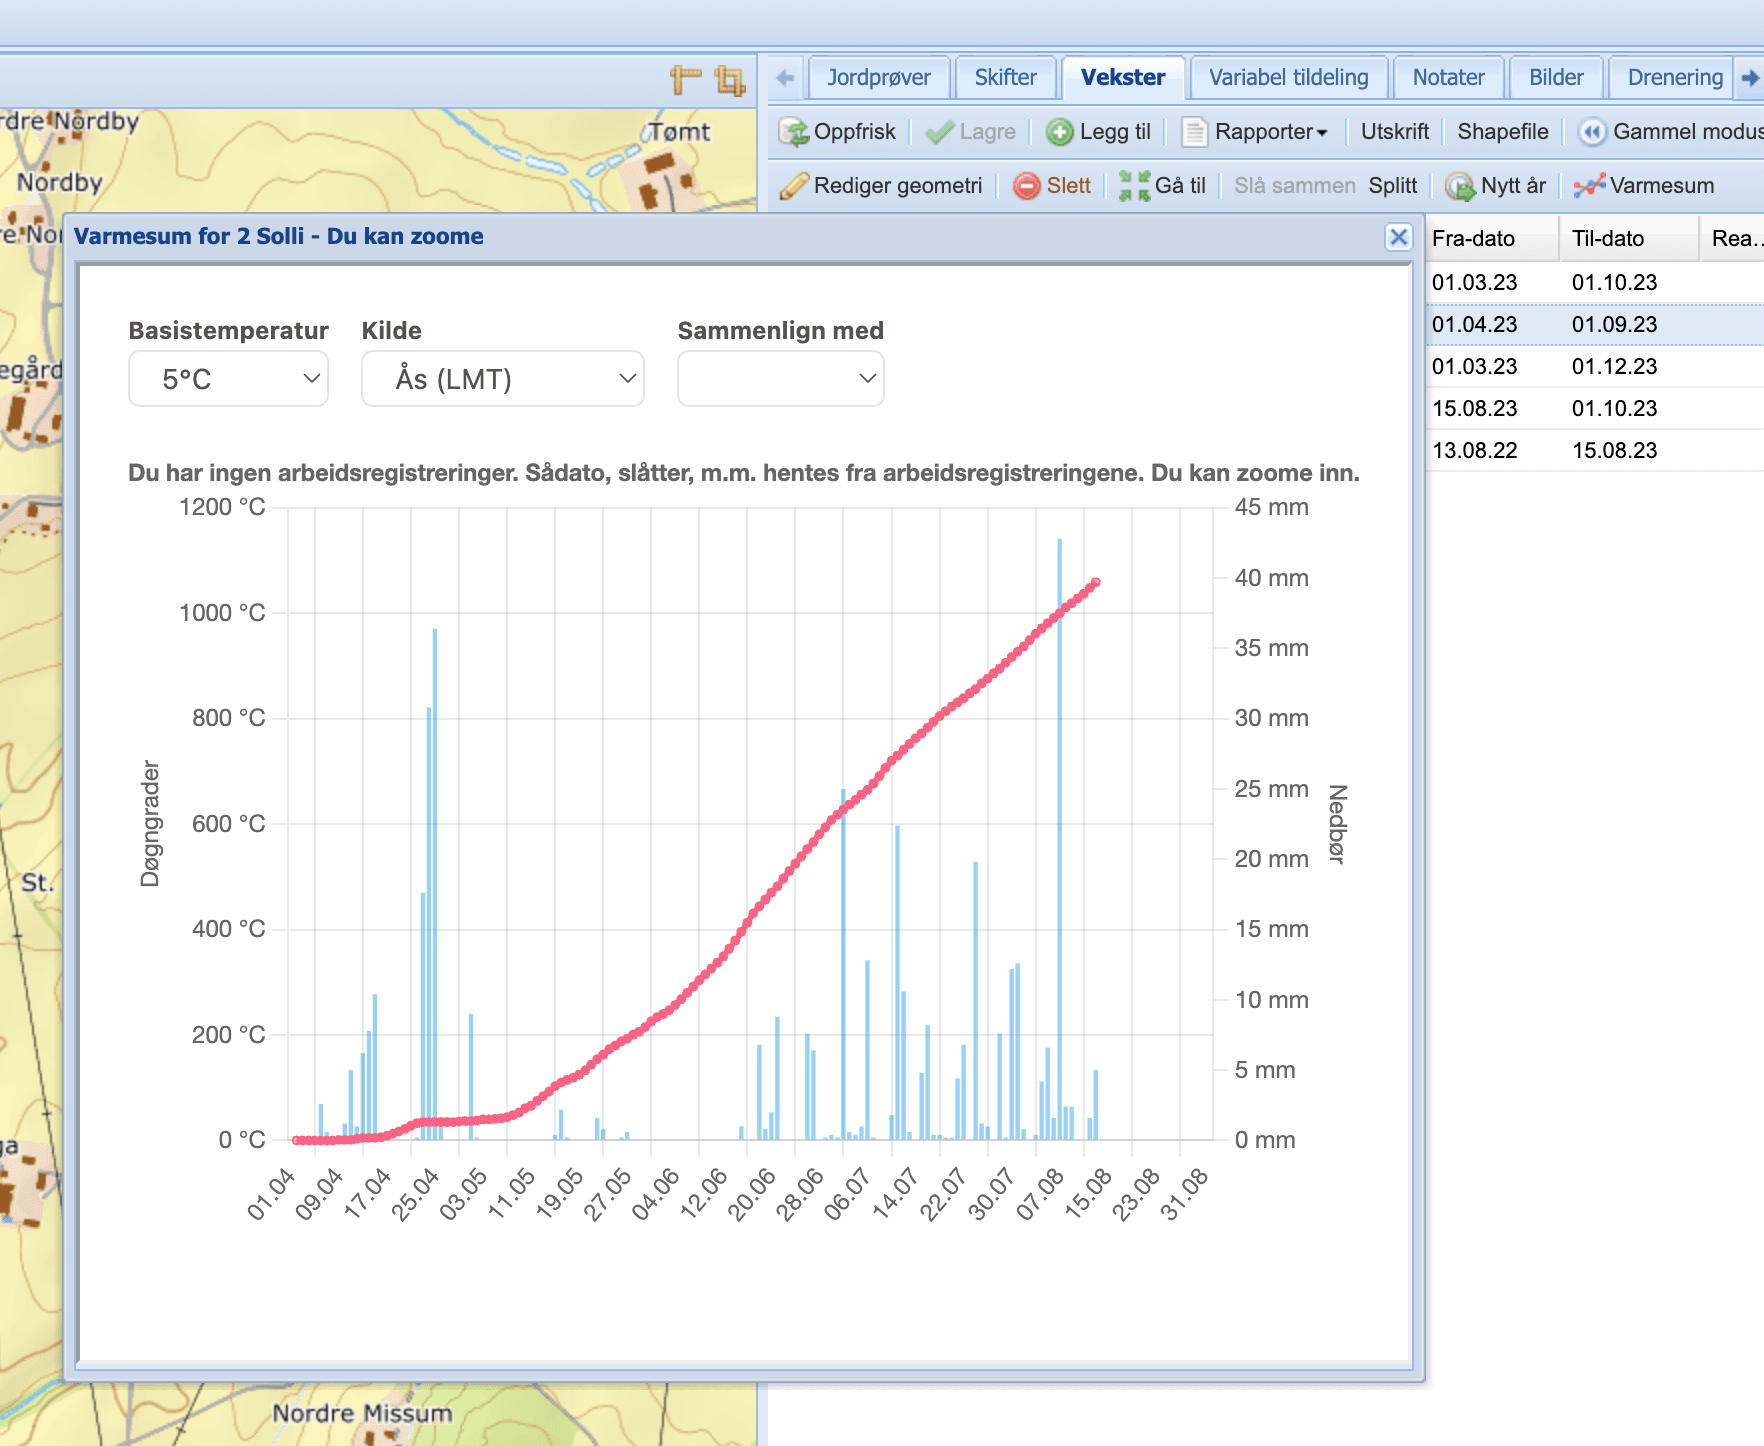Click the Oppfrisk refresh icon
The height and width of the screenshot is (1446, 1764).
[x=795, y=132]
